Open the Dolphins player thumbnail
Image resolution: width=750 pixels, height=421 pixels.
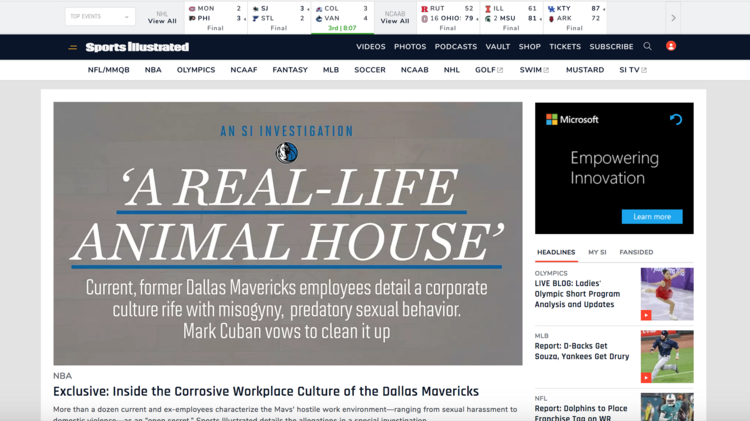(667, 407)
